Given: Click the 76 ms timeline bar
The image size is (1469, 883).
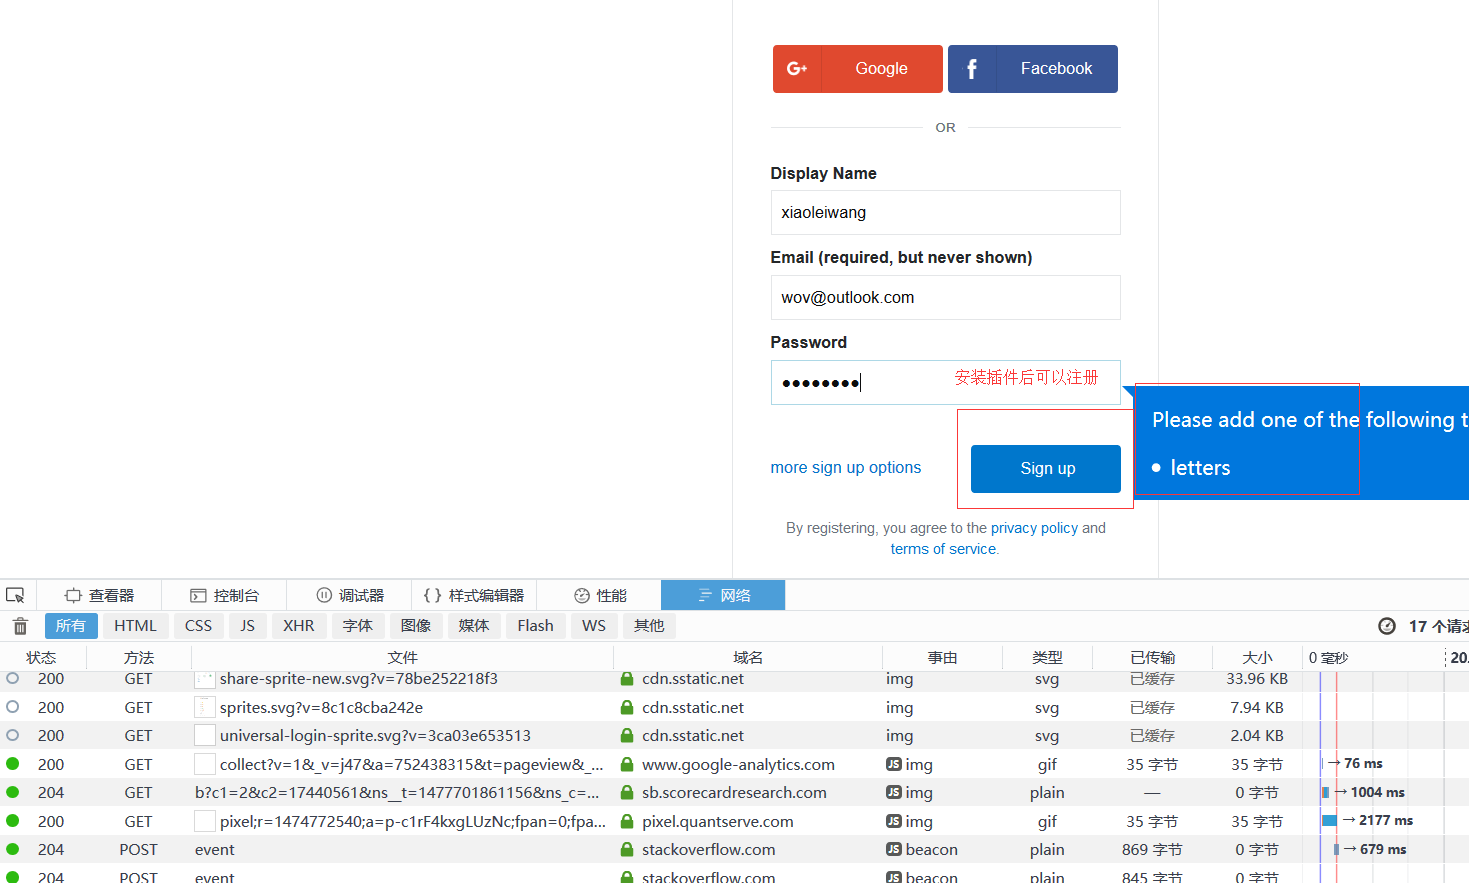Looking at the screenshot, I should point(1324,764).
